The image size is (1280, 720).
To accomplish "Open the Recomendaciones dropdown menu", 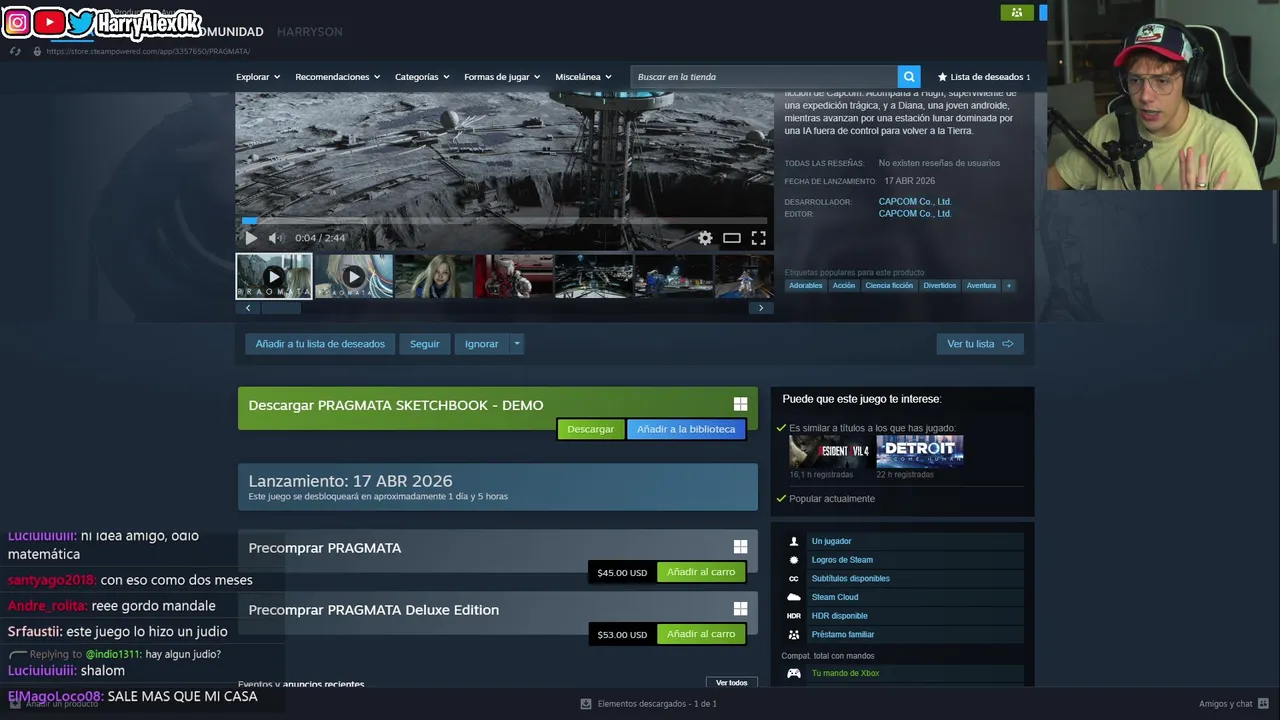I will coord(337,77).
